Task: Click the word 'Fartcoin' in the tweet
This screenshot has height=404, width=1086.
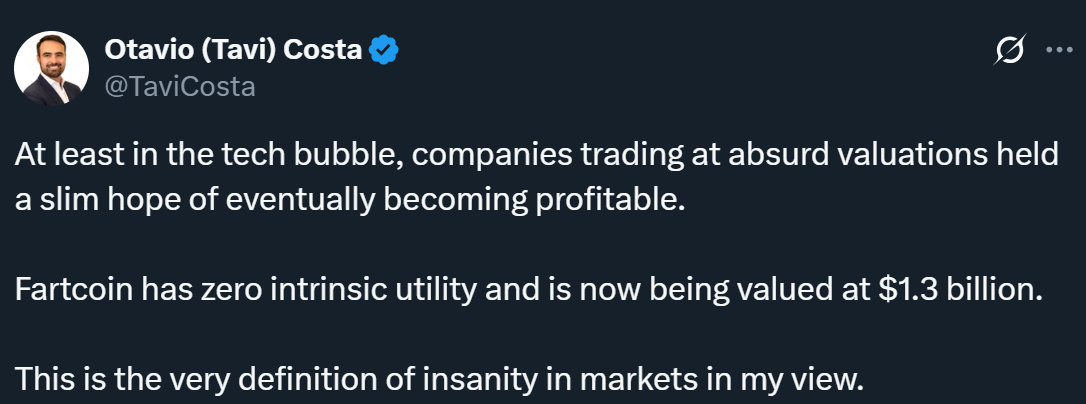Action: 74,290
